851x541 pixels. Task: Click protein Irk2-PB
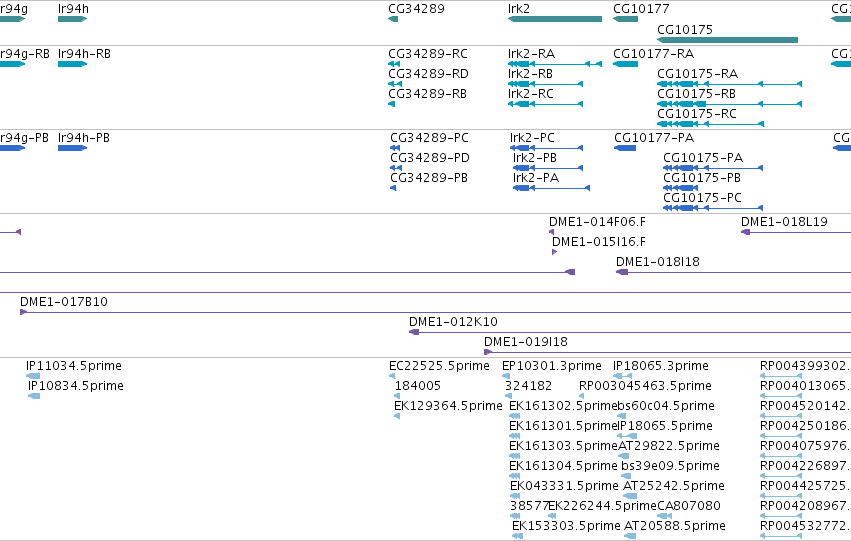pos(535,158)
